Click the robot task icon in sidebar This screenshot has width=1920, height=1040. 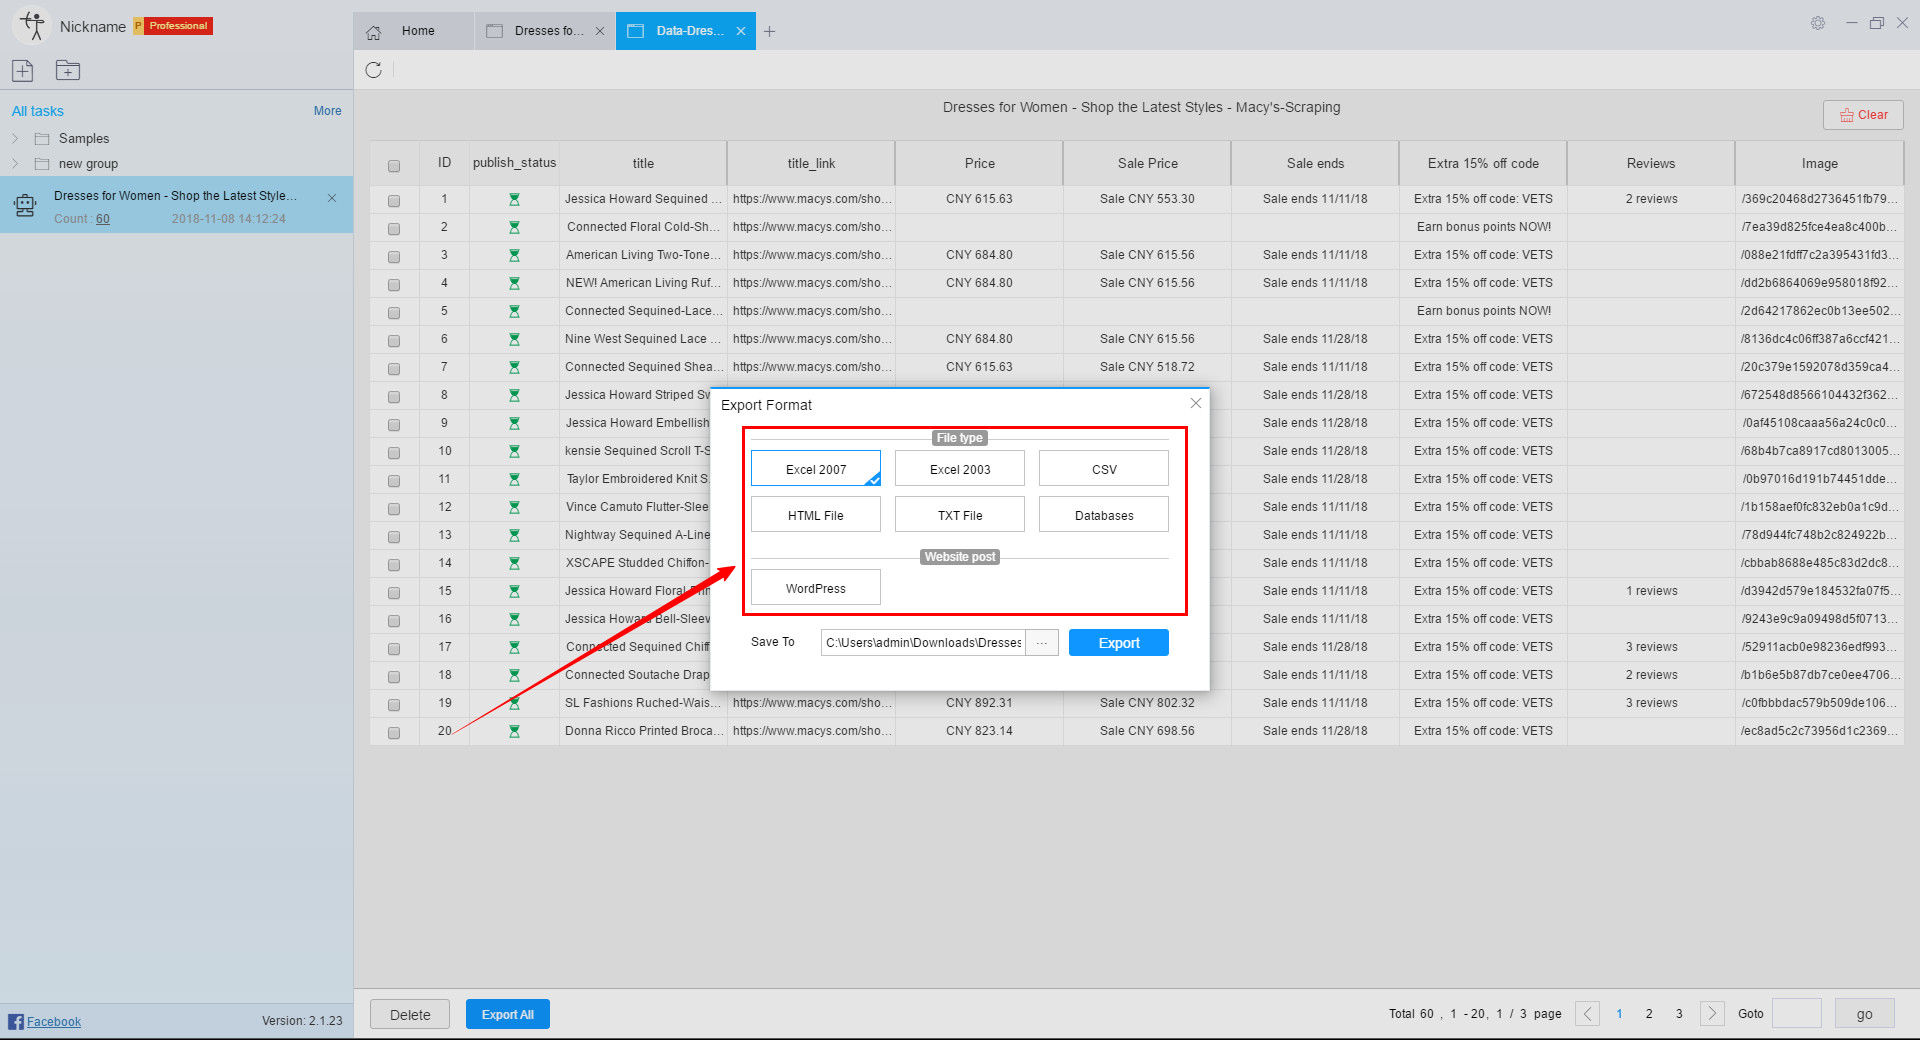(x=25, y=205)
